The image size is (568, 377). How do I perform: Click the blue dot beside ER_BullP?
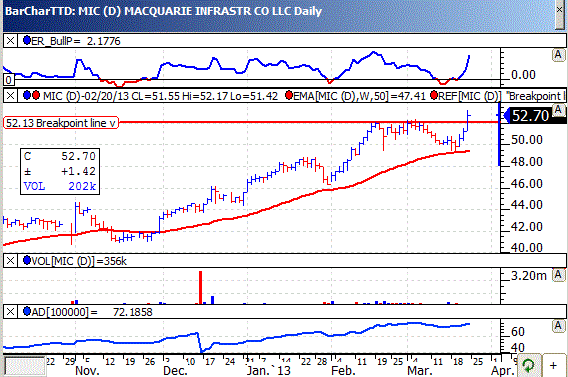27,40
